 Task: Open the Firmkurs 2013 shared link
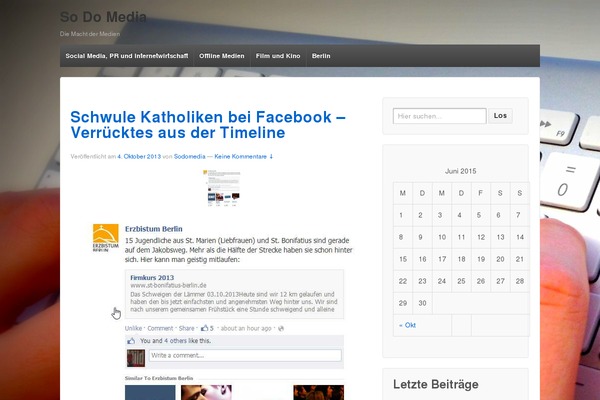(x=152, y=278)
